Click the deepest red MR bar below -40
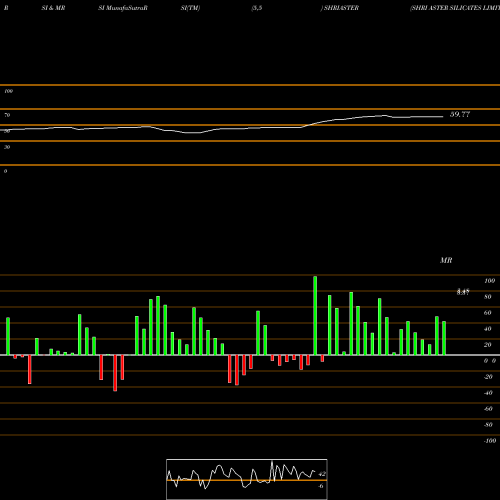Viewport: 500px width, 500px height. click(x=115, y=373)
